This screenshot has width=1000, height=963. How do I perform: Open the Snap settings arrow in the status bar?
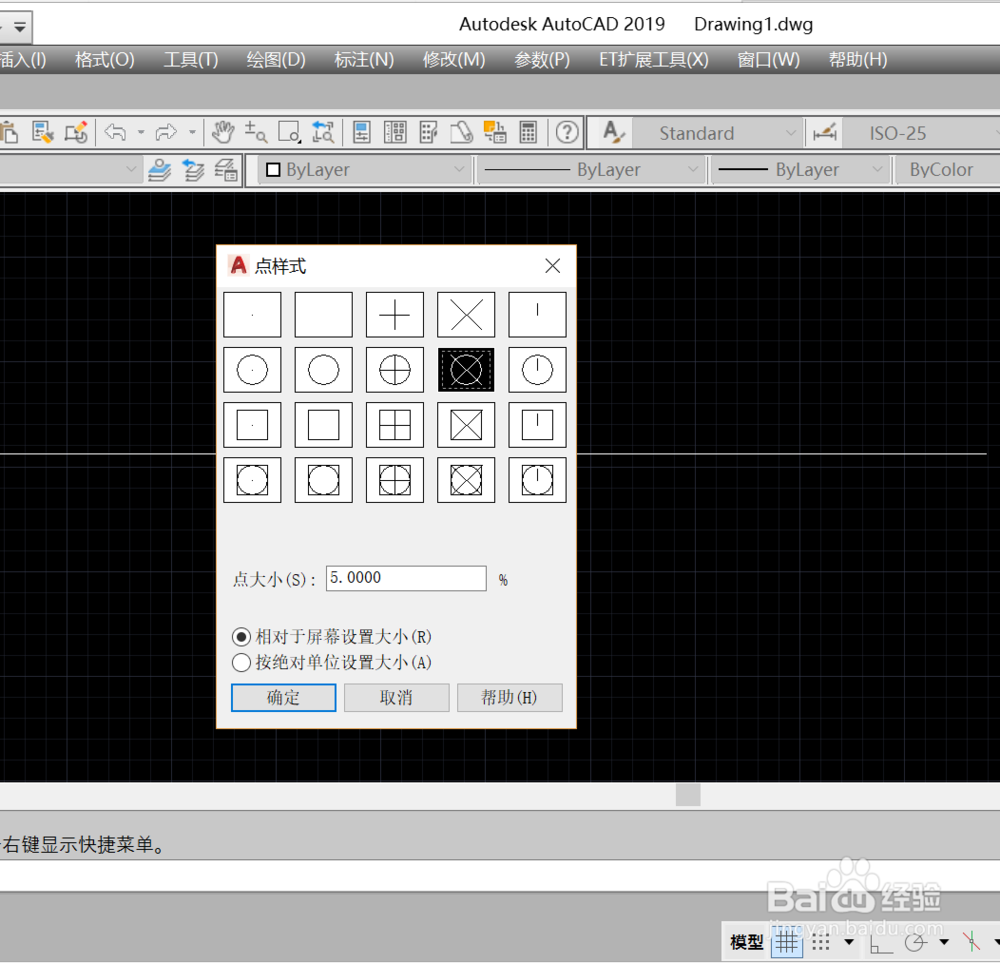pos(849,942)
